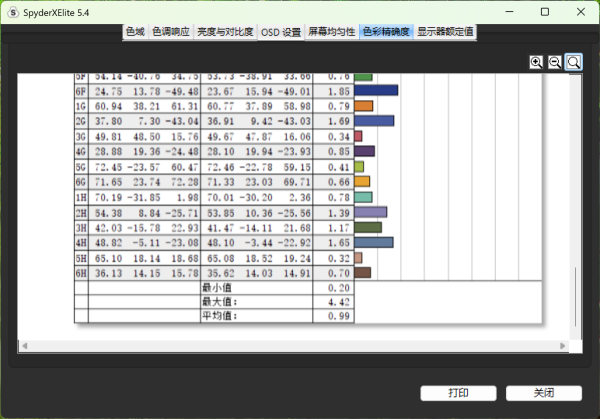
Task: Click the 最大值 label
Action: 220,302
